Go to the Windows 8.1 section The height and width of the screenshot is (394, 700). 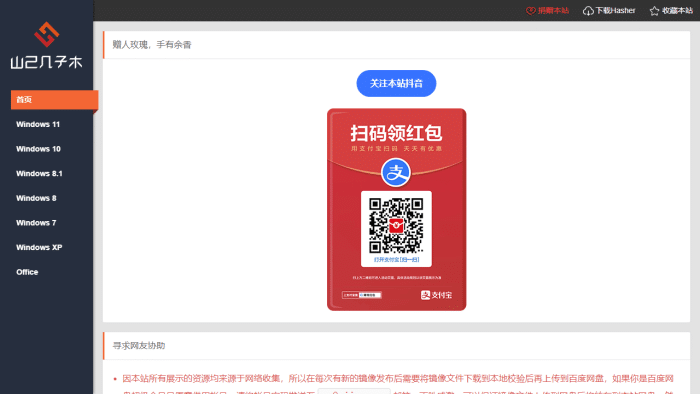[39, 173]
